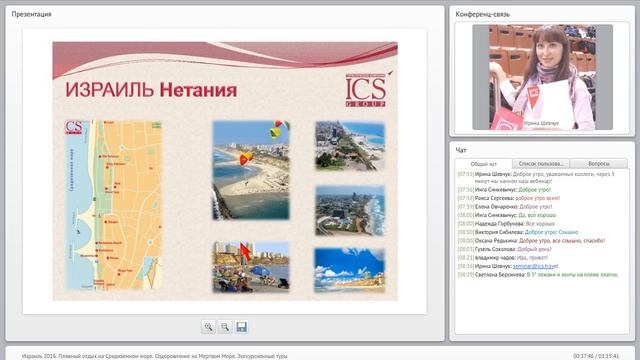Click the top-right aerial coastline photo
This screenshot has width=640, height=360.
pos(350,146)
